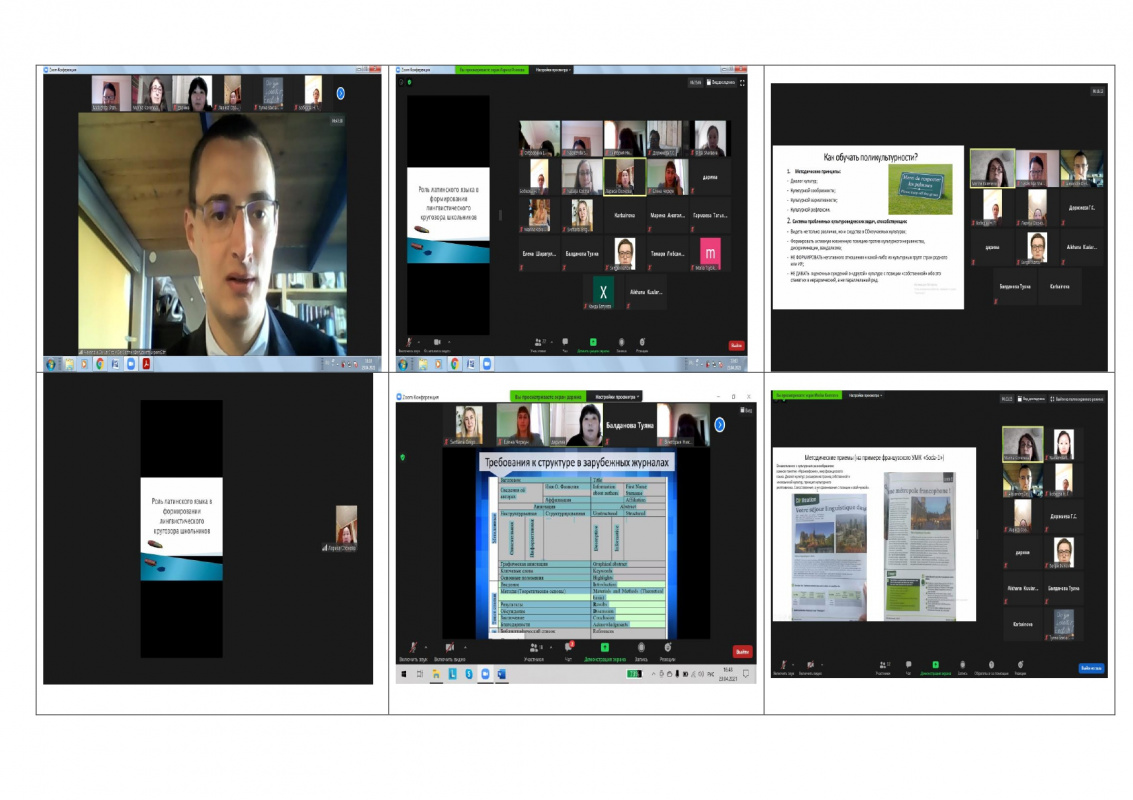Screen dimensions: 1133x800
Task: Click Вид view option near Балданова Туяна
Action: tap(743, 411)
